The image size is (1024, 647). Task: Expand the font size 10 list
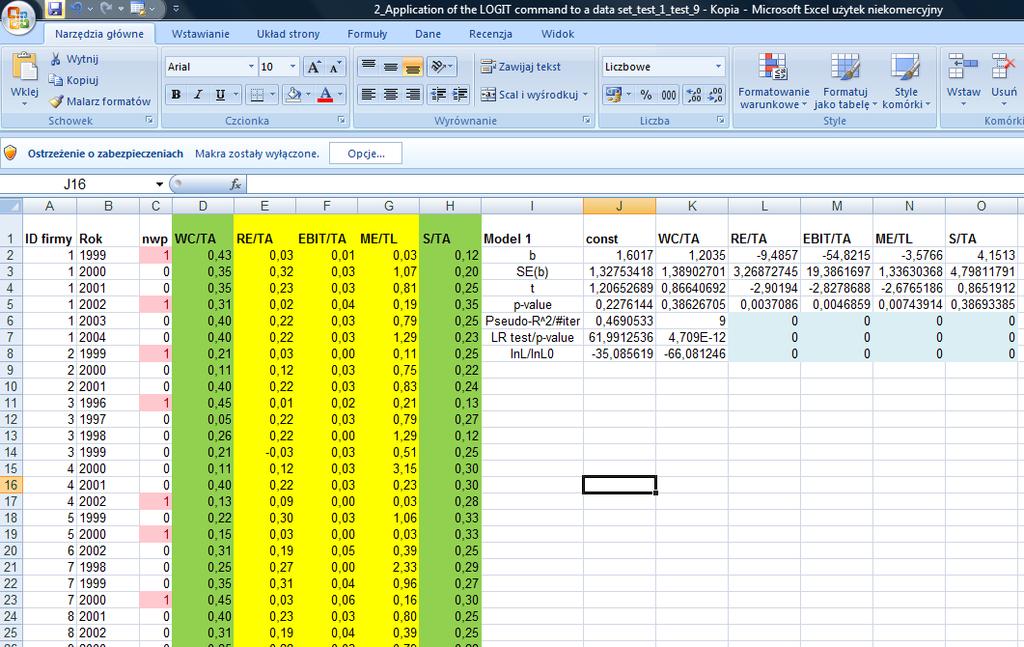coord(293,67)
